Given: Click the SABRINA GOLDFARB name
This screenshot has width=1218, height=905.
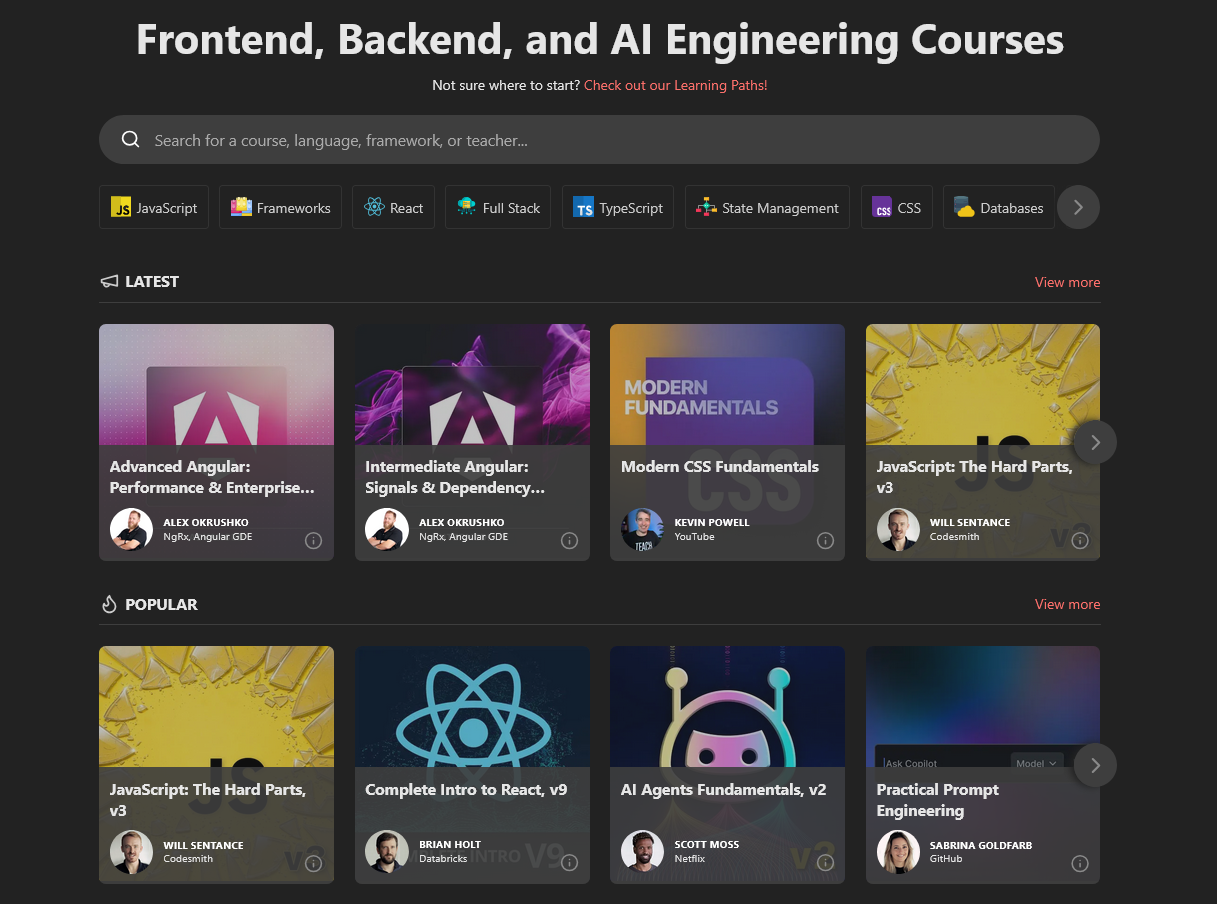Looking at the screenshot, I should click(981, 845).
